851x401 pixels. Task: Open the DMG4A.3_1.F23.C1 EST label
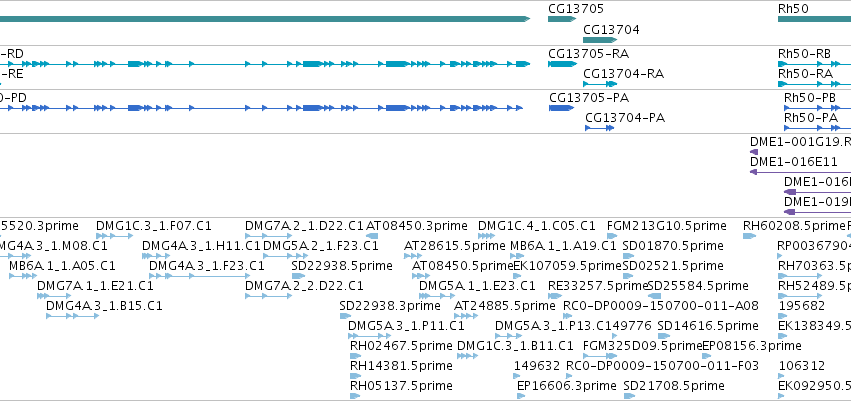pos(207,266)
